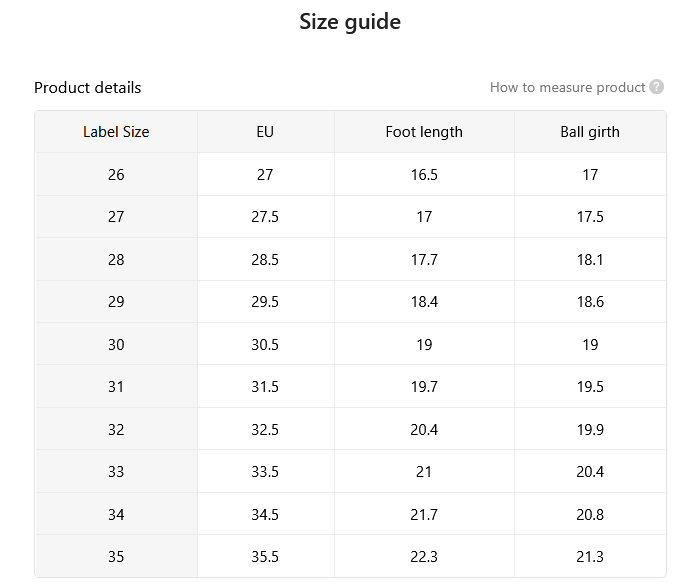
Task: Open the How to measure product link
Action: point(567,87)
